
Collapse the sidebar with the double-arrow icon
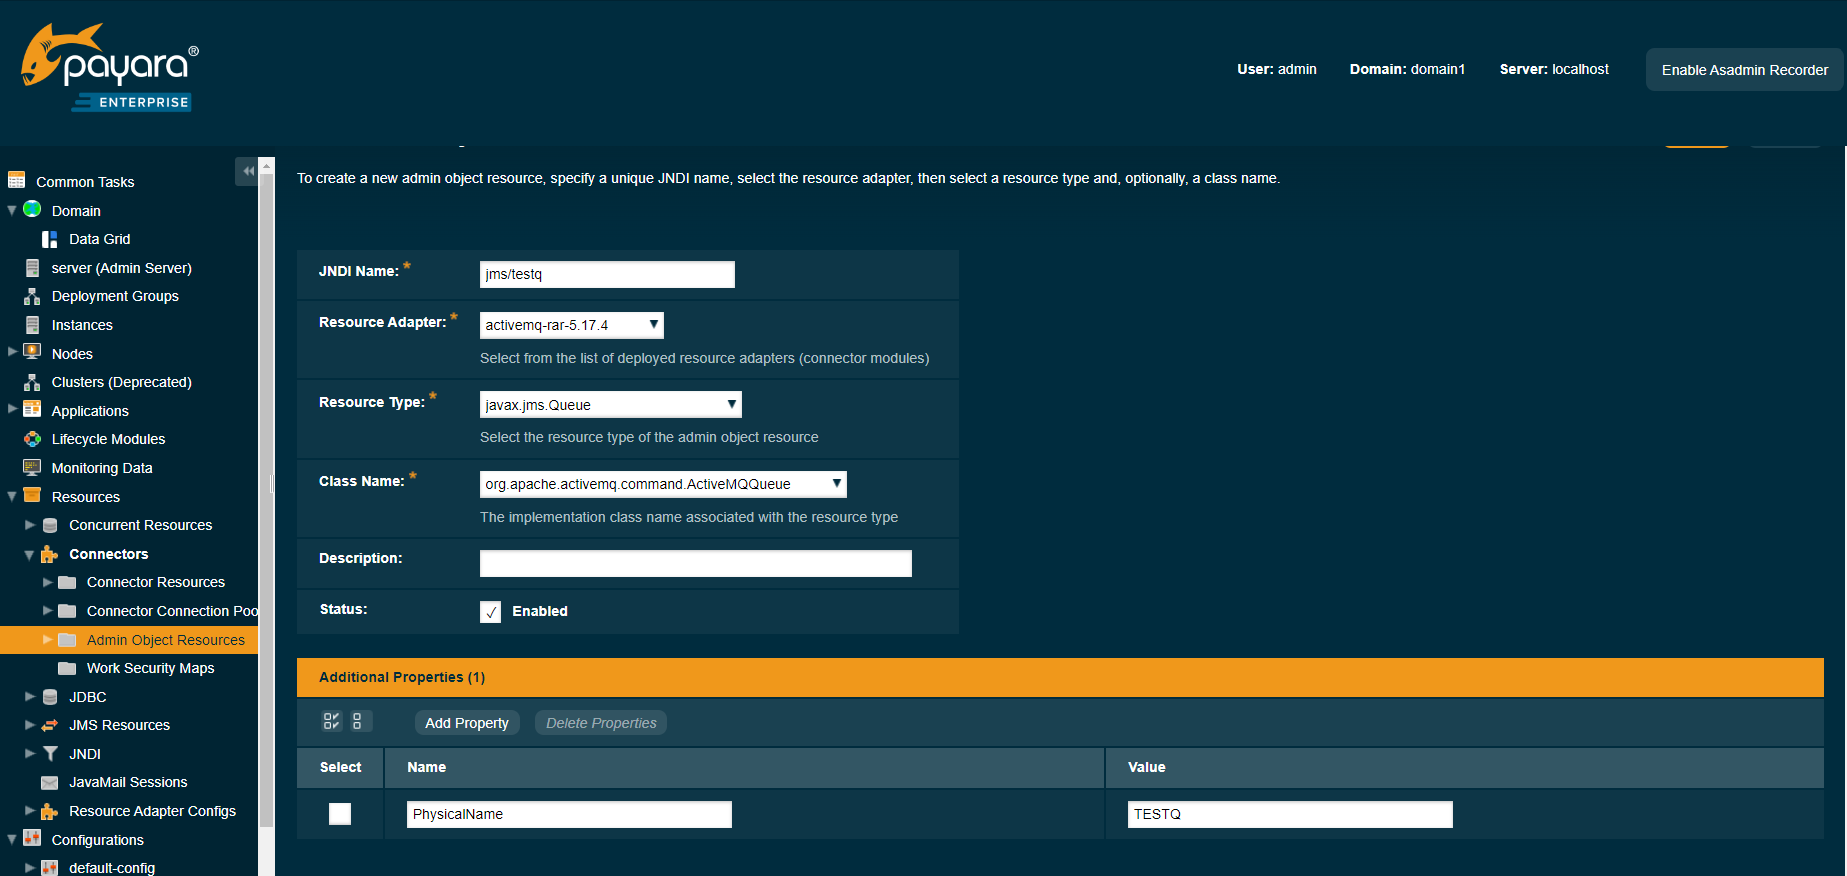click(x=247, y=171)
